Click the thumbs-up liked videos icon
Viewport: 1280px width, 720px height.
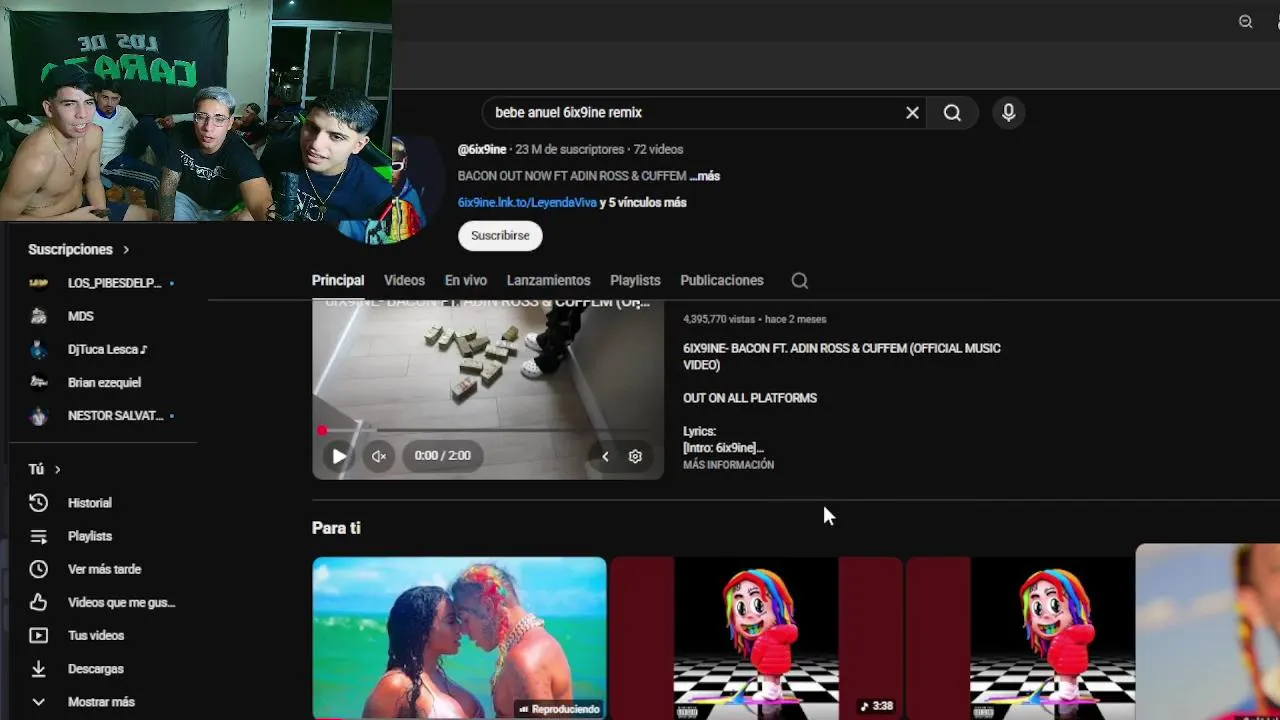(38, 602)
